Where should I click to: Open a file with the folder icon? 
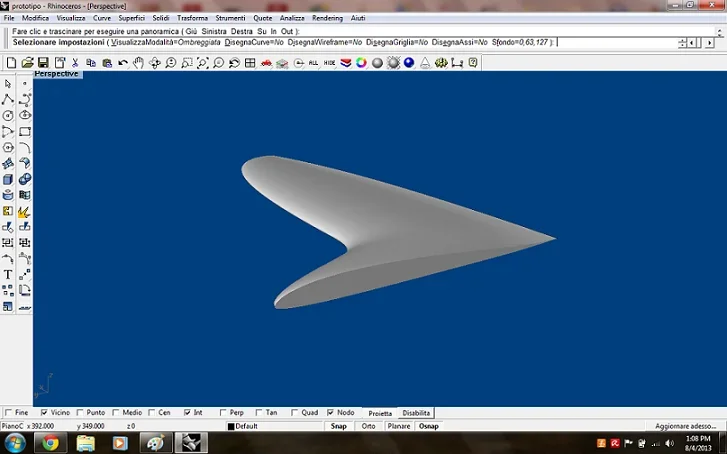click(27, 63)
